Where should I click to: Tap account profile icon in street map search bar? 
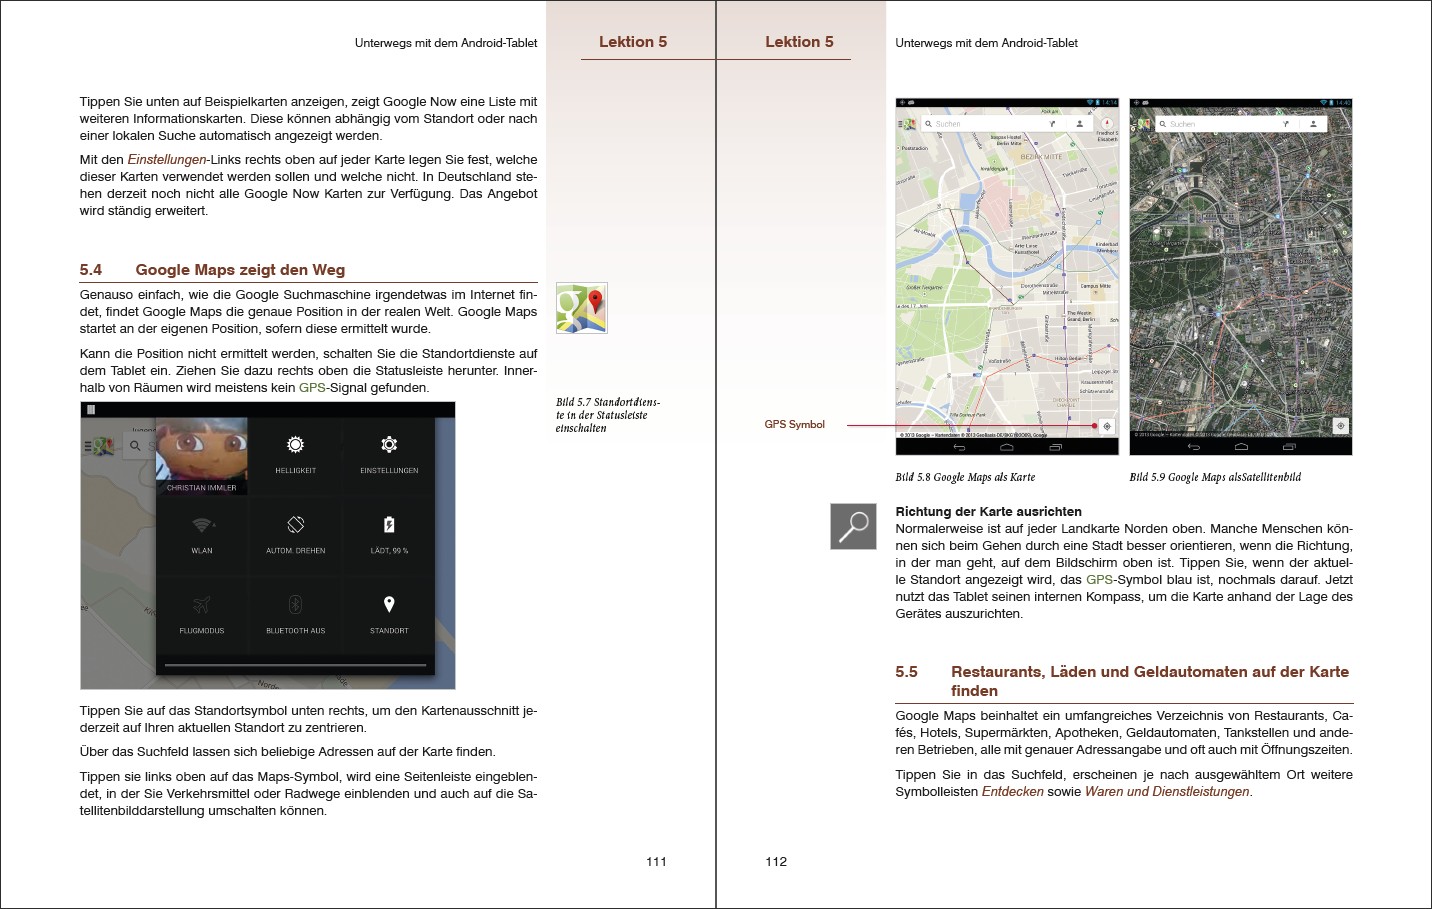coord(1079,124)
